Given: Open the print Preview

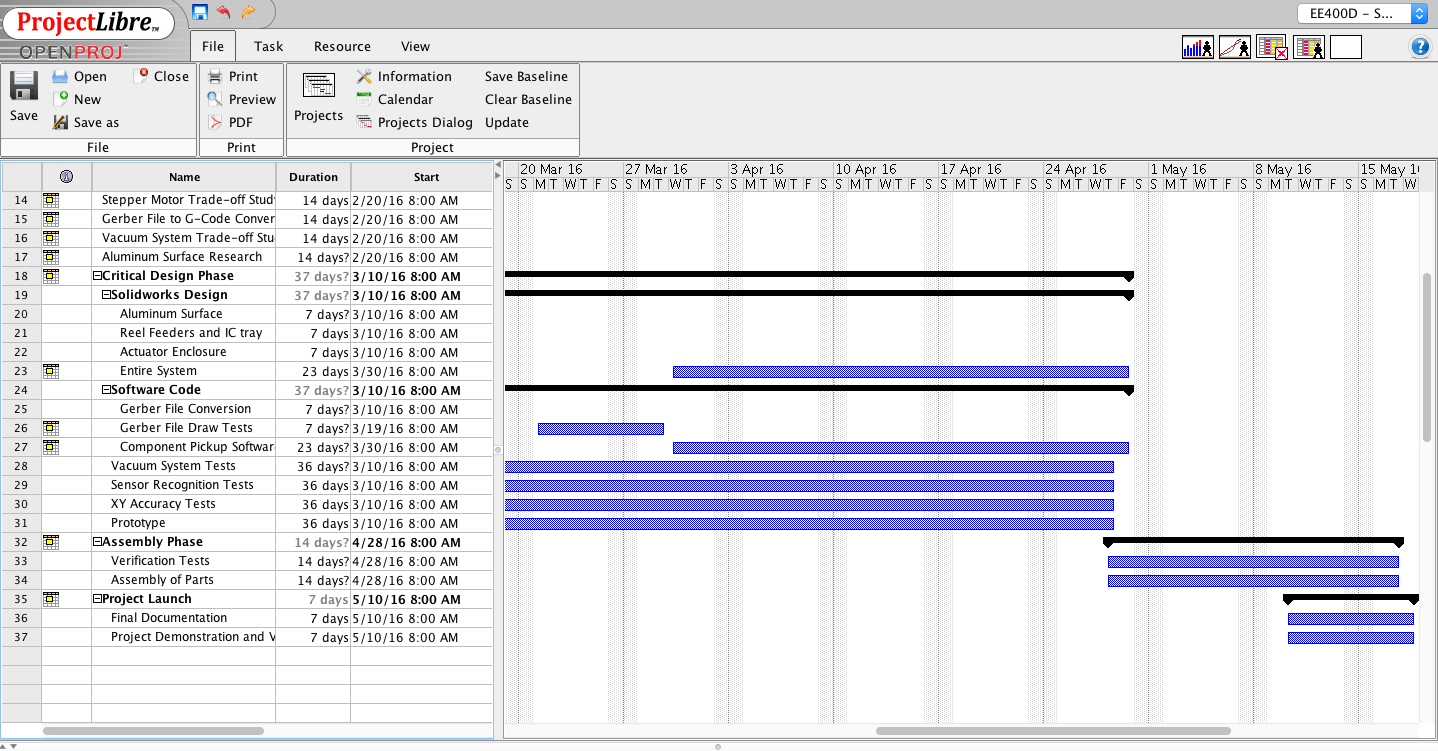Looking at the screenshot, I should 215,99.
